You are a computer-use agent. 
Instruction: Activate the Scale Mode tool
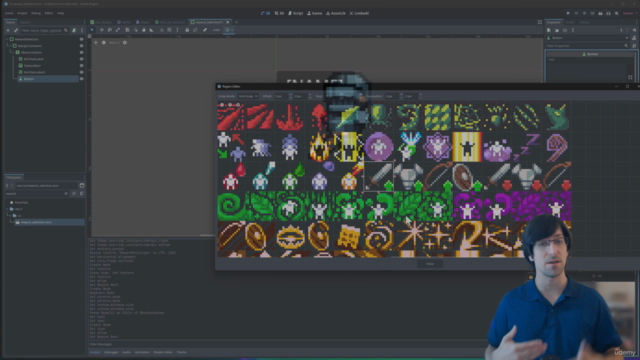click(x=118, y=30)
